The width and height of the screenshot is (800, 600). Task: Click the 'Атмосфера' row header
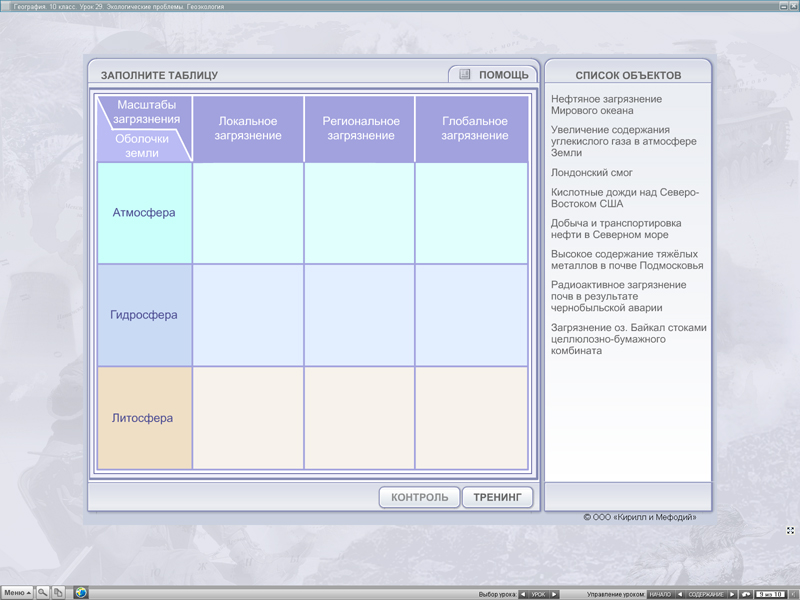tap(144, 213)
